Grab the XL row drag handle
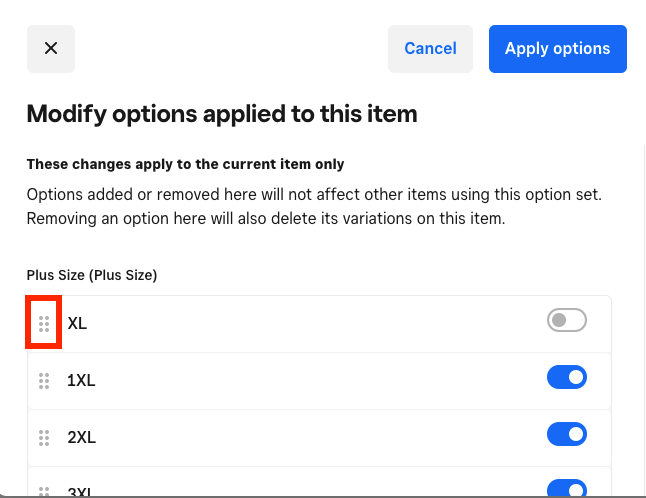This screenshot has width=646, height=498. 44,323
